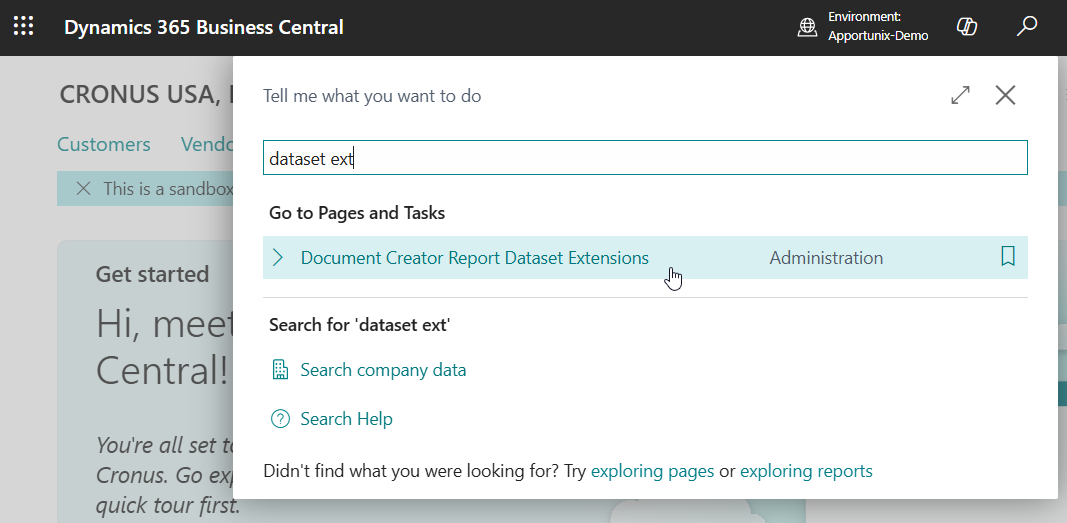Select the Search company data link
The height and width of the screenshot is (523, 1067).
point(383,370)
